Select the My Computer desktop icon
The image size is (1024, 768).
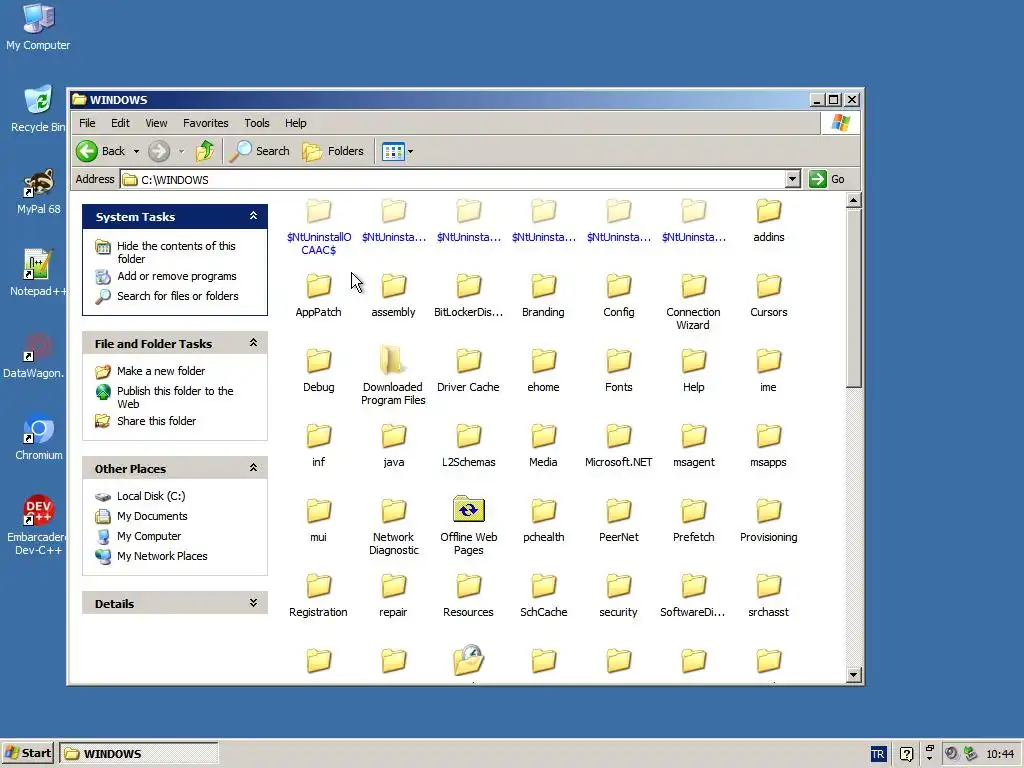click(x=38, y=27)
